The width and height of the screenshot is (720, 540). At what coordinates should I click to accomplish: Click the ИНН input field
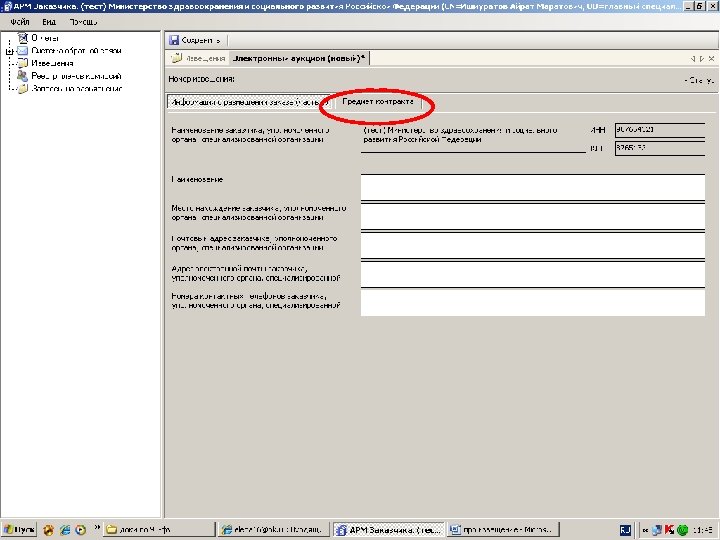[x=660, y=130]
